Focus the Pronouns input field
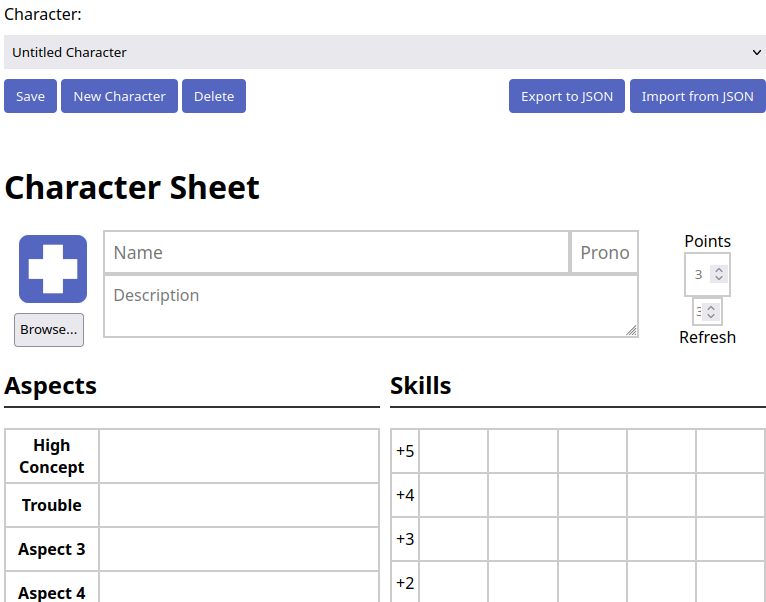The image size is (766, 602). (x=604, y=252)
